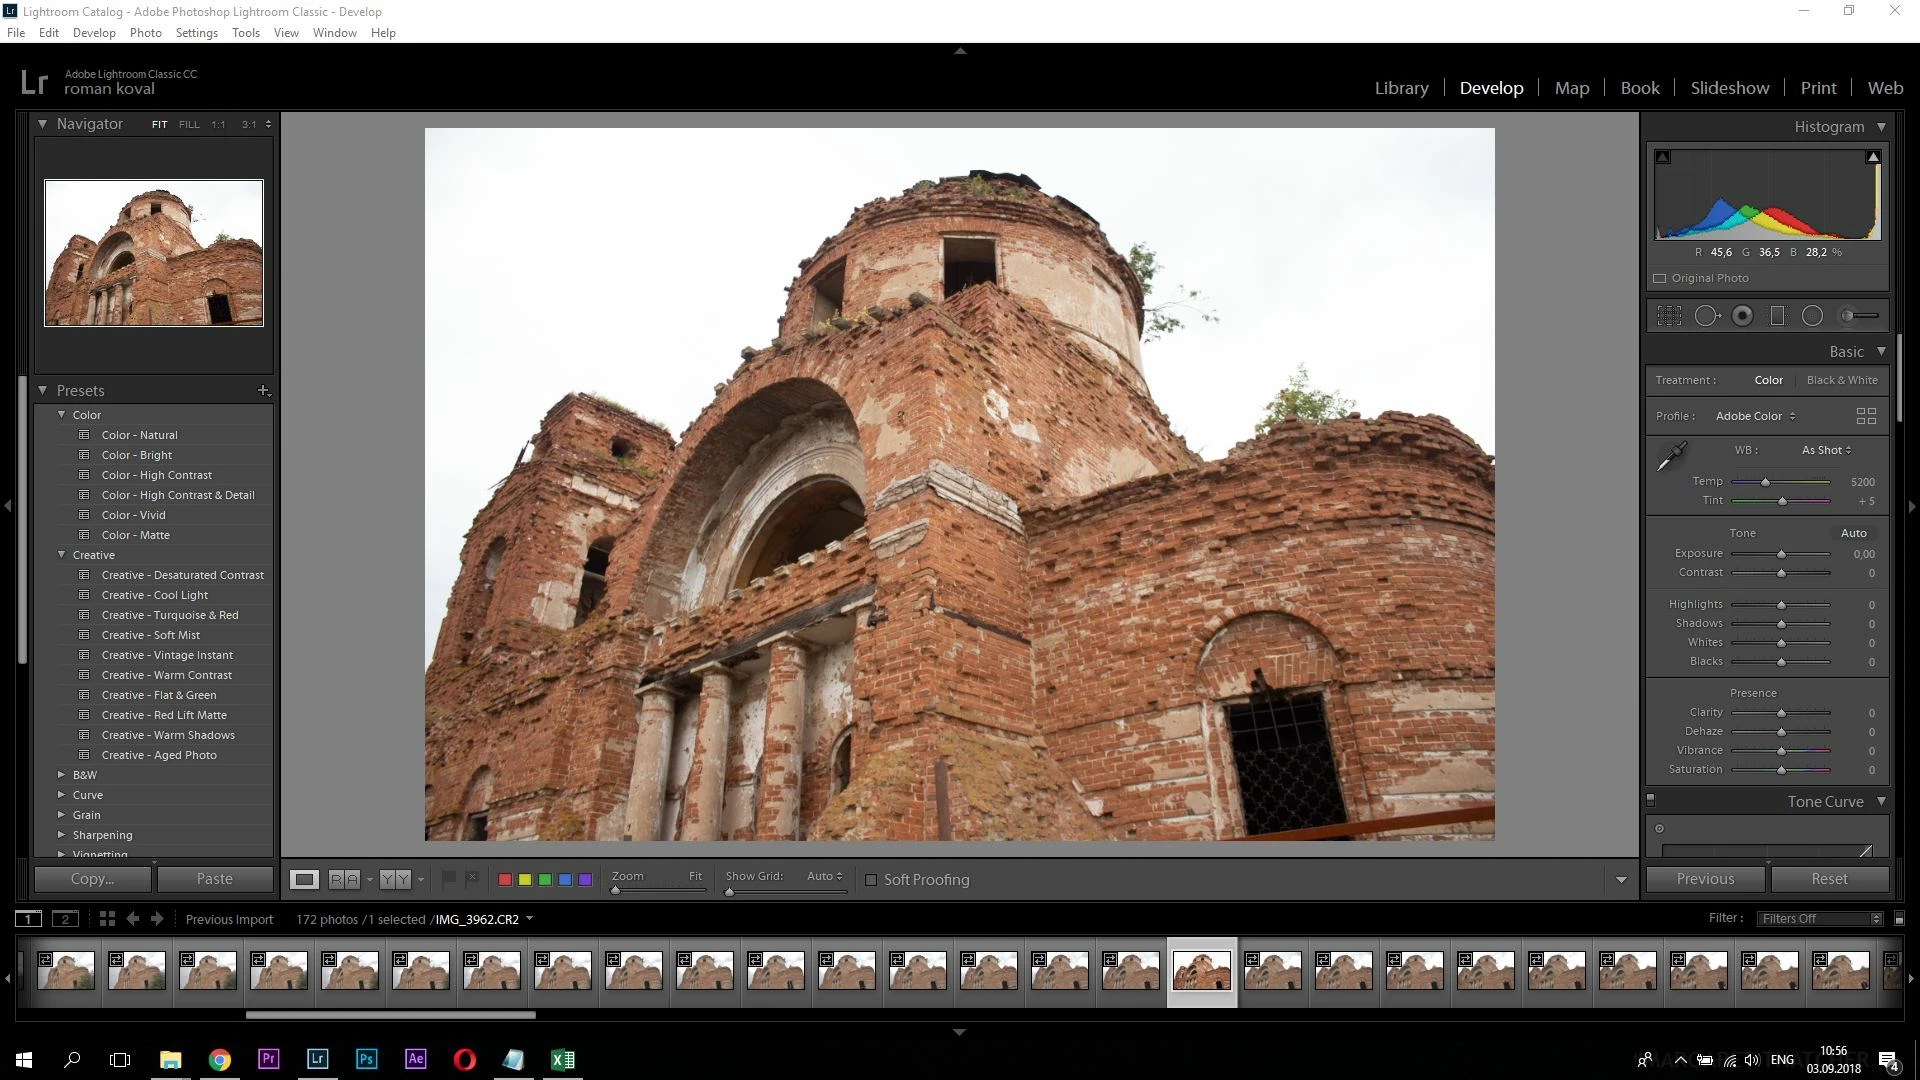
Task: Select the Spot Removal tool
Action: click(1707, 316)
